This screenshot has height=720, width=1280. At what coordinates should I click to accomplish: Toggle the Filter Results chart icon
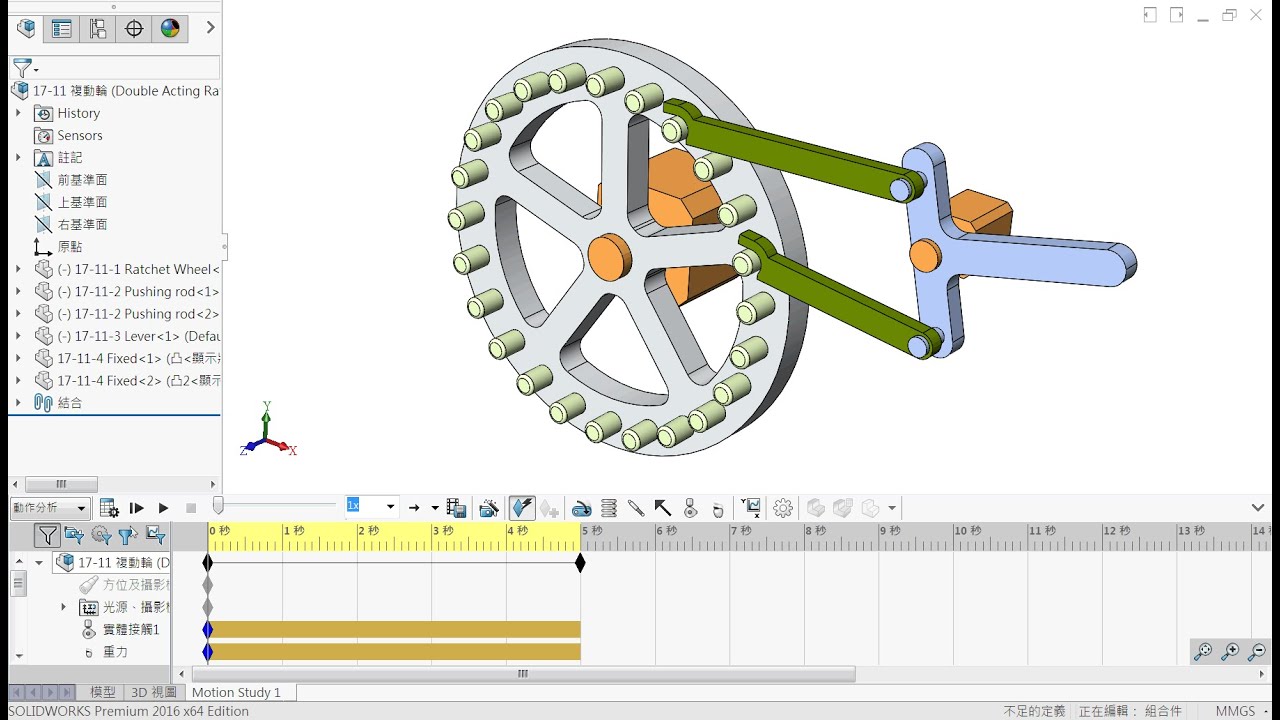click(x=156, y=536)
